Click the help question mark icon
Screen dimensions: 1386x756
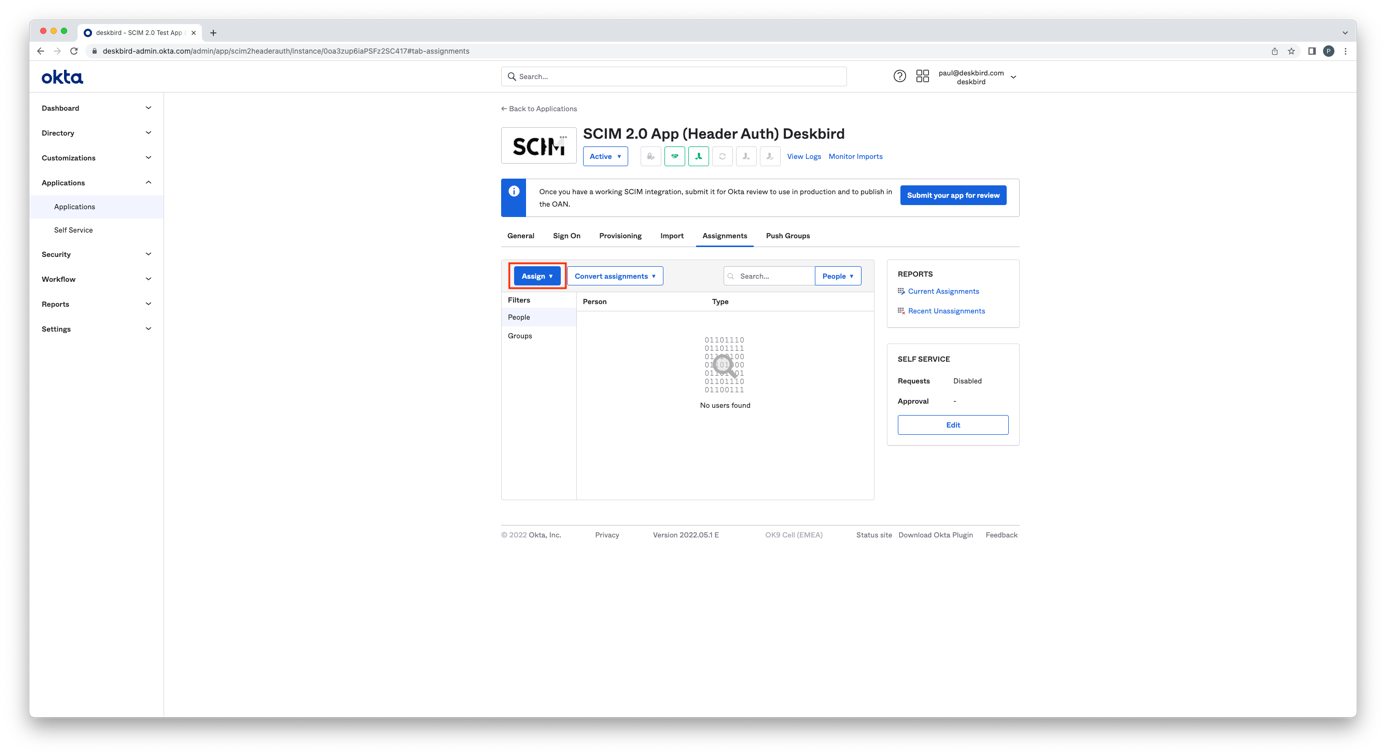899,76
